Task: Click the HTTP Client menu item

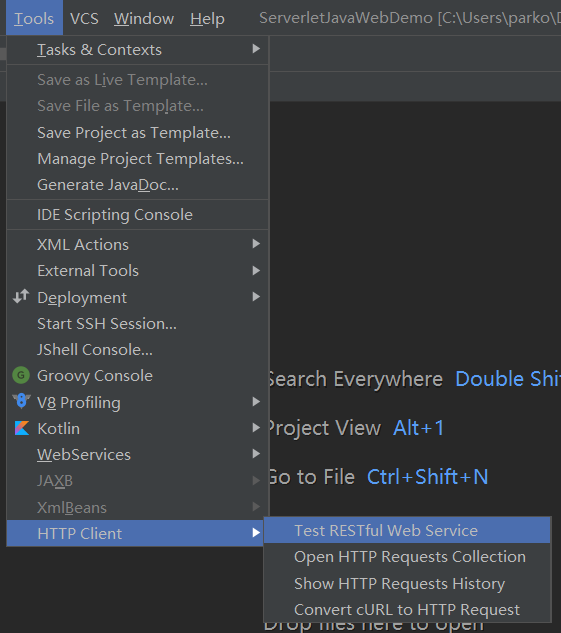Action: [135, 533]
